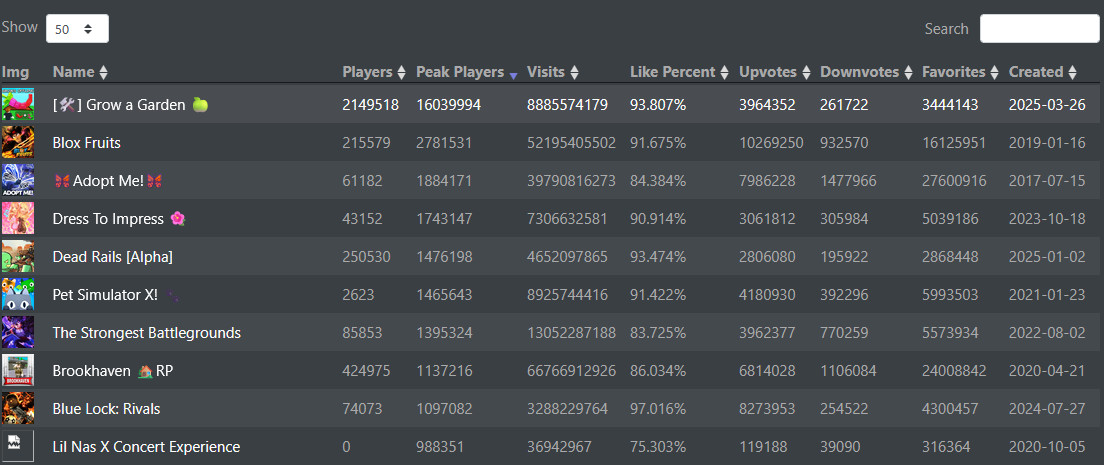Open the Dead Rails [Alpha] name link

coord(113,257)
